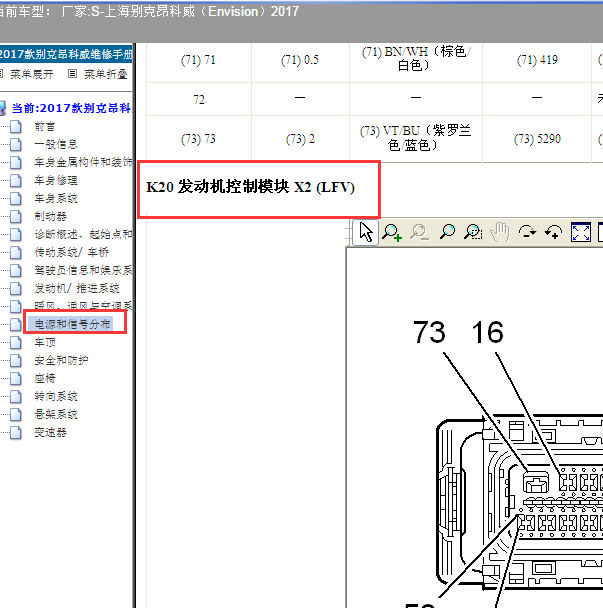Click table cell (71) 419

[x=537, y=60]
